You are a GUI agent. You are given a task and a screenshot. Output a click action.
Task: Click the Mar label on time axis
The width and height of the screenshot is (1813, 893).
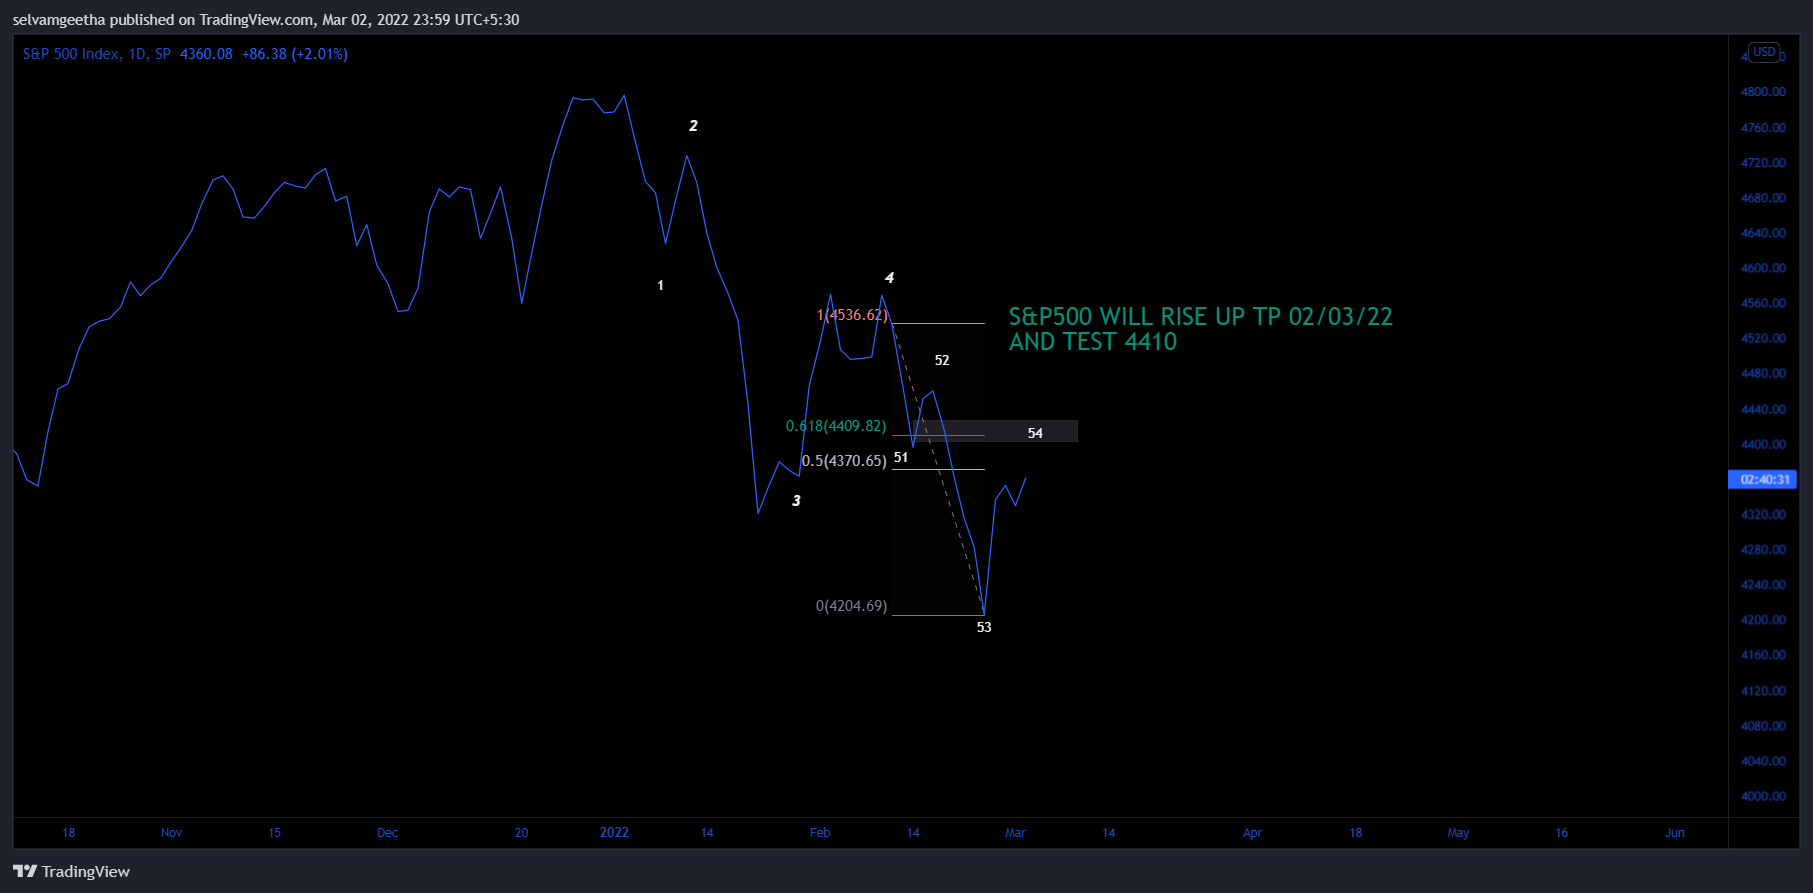(1015, 833)
